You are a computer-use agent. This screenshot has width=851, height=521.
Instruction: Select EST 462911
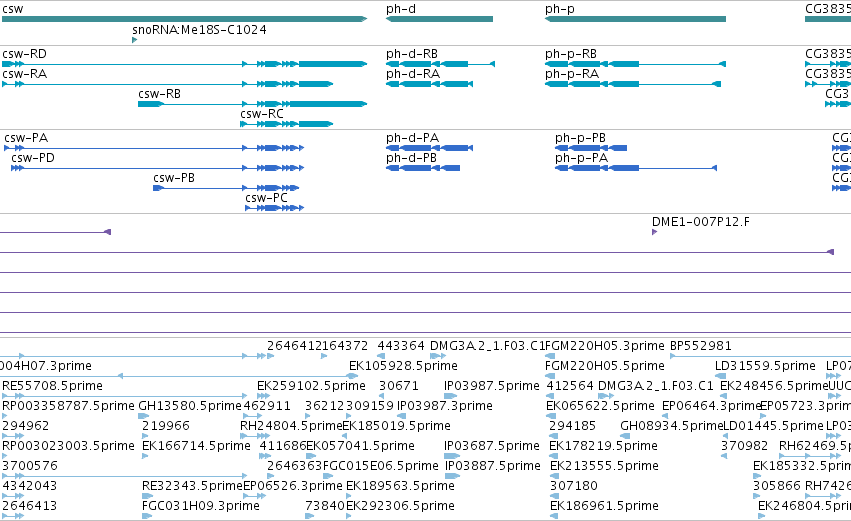pos(267,406)
